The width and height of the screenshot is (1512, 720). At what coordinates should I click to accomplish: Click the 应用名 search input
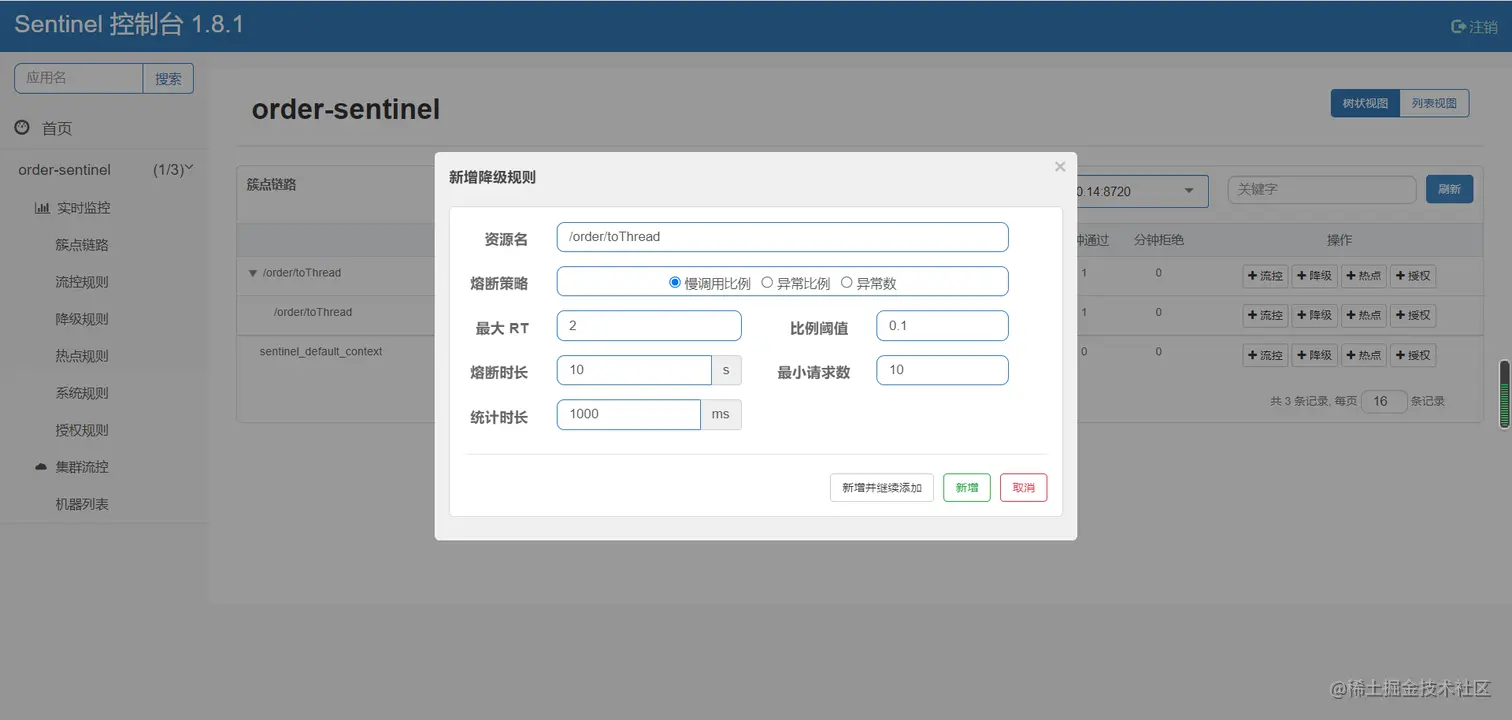pyautogui.click(x=79, y=79)
